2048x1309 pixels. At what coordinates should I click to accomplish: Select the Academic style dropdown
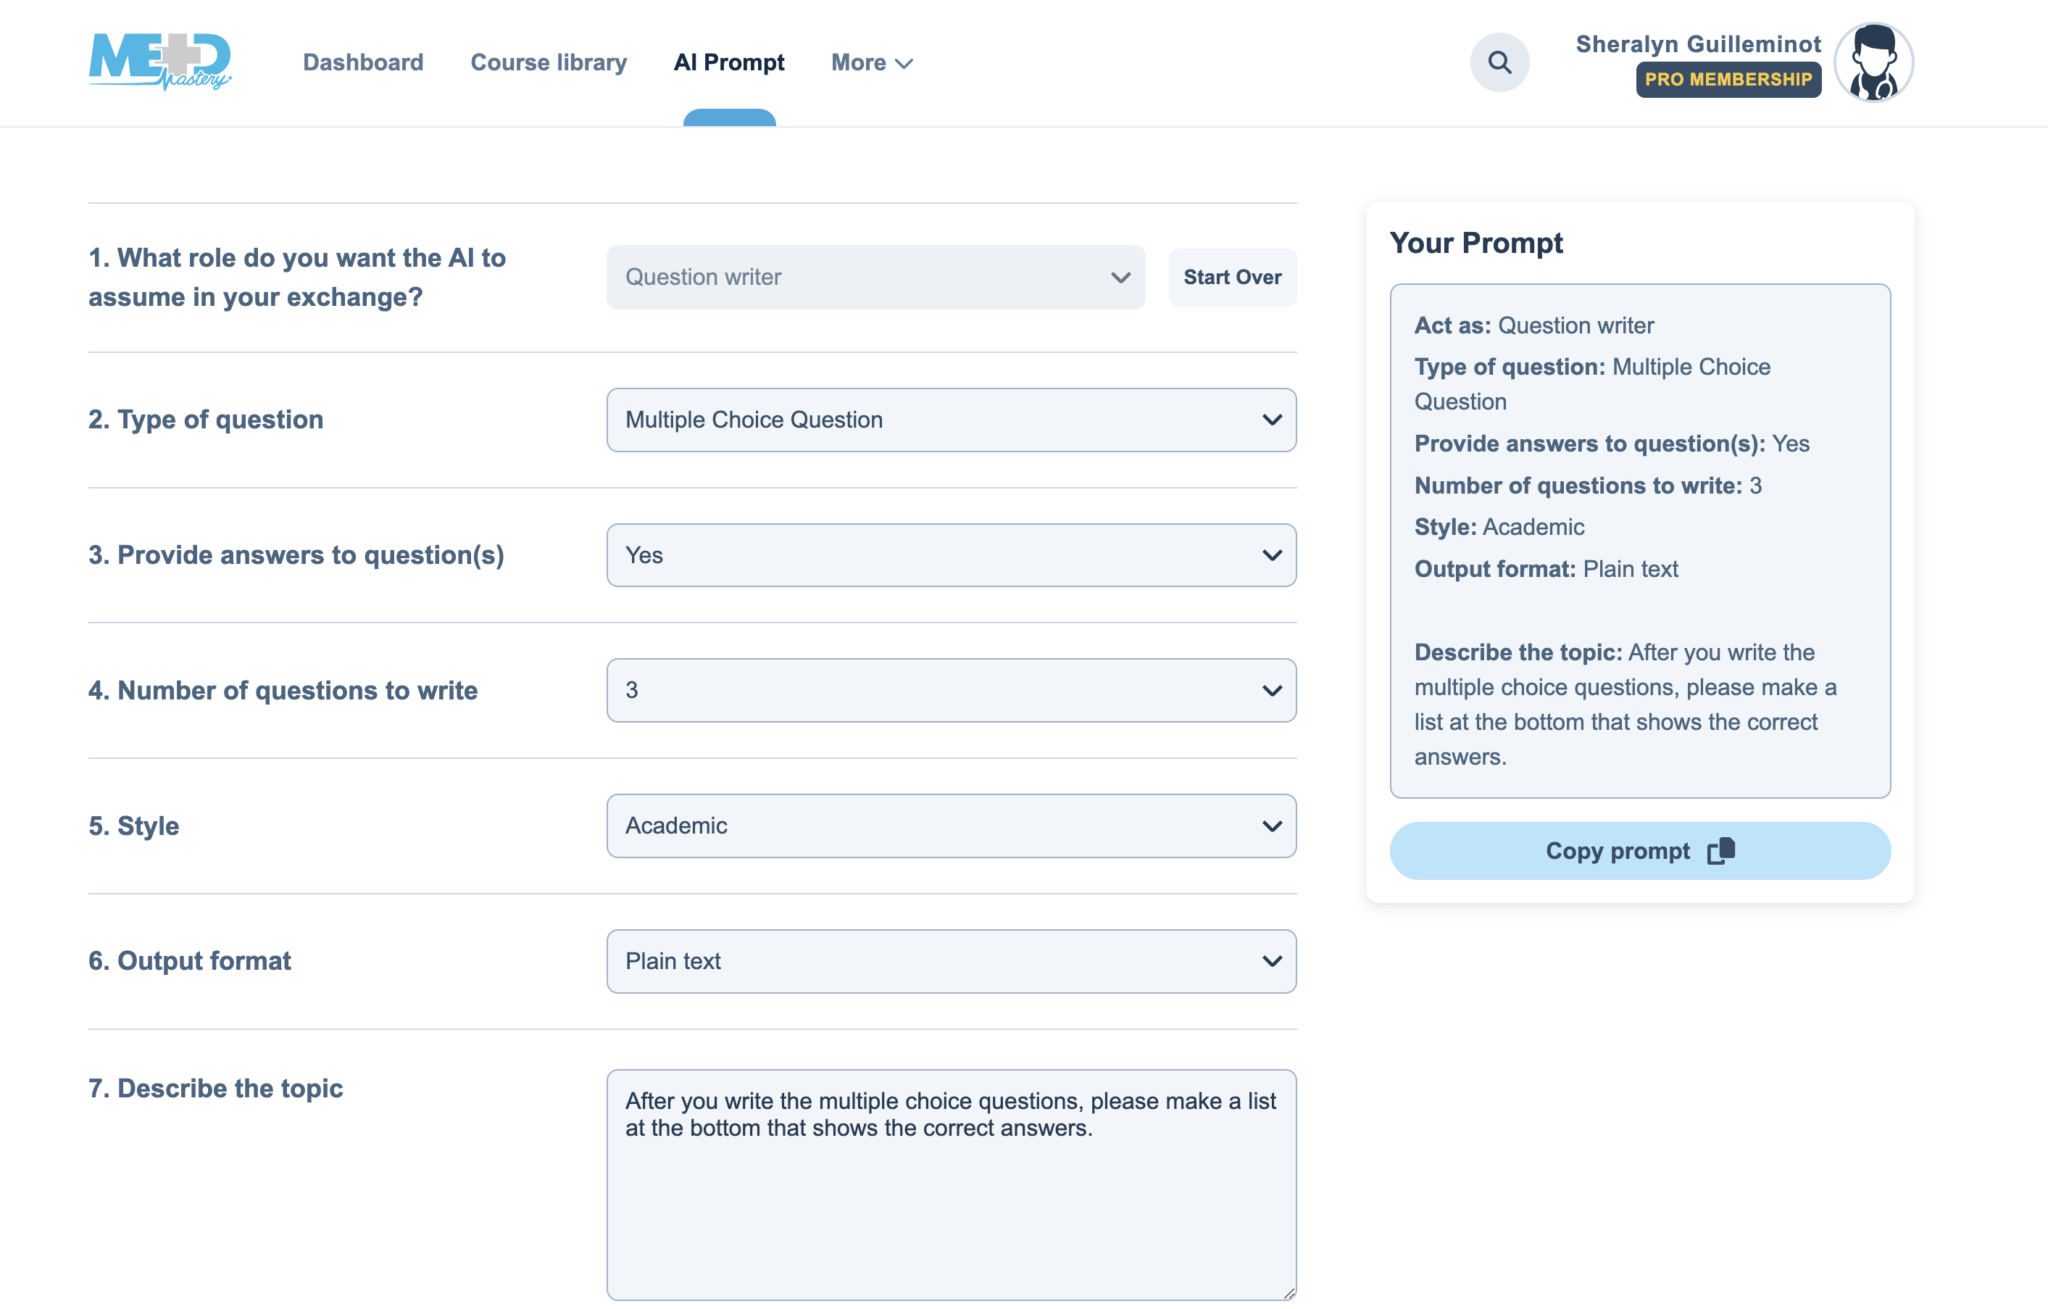coord(950,826)
